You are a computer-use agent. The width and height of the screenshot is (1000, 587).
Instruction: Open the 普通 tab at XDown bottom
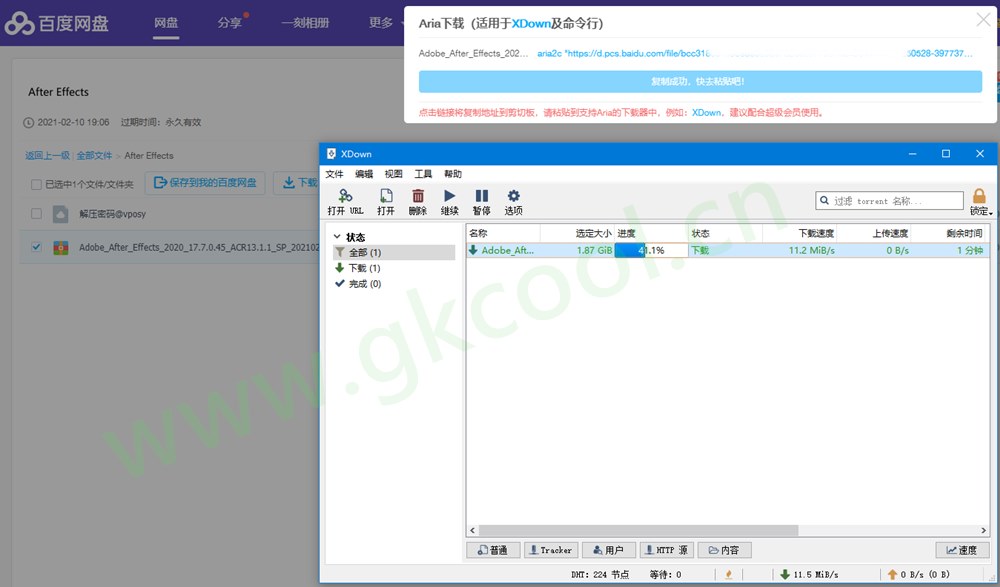click(494, 550)
